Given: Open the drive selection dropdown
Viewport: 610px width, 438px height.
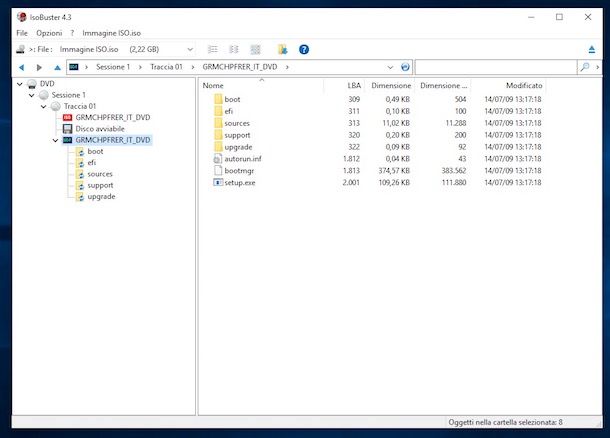Looking at the screenshot, I should point(190,49).
